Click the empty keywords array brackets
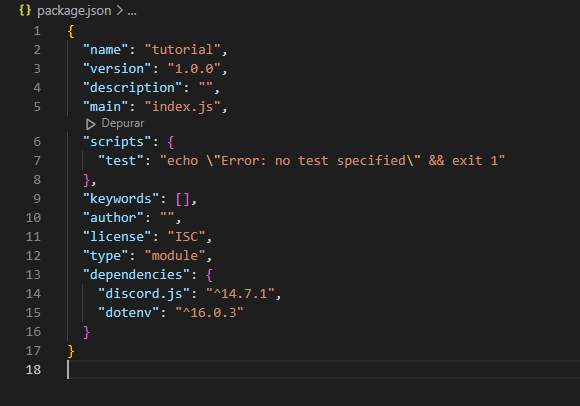 pos(182,199)
